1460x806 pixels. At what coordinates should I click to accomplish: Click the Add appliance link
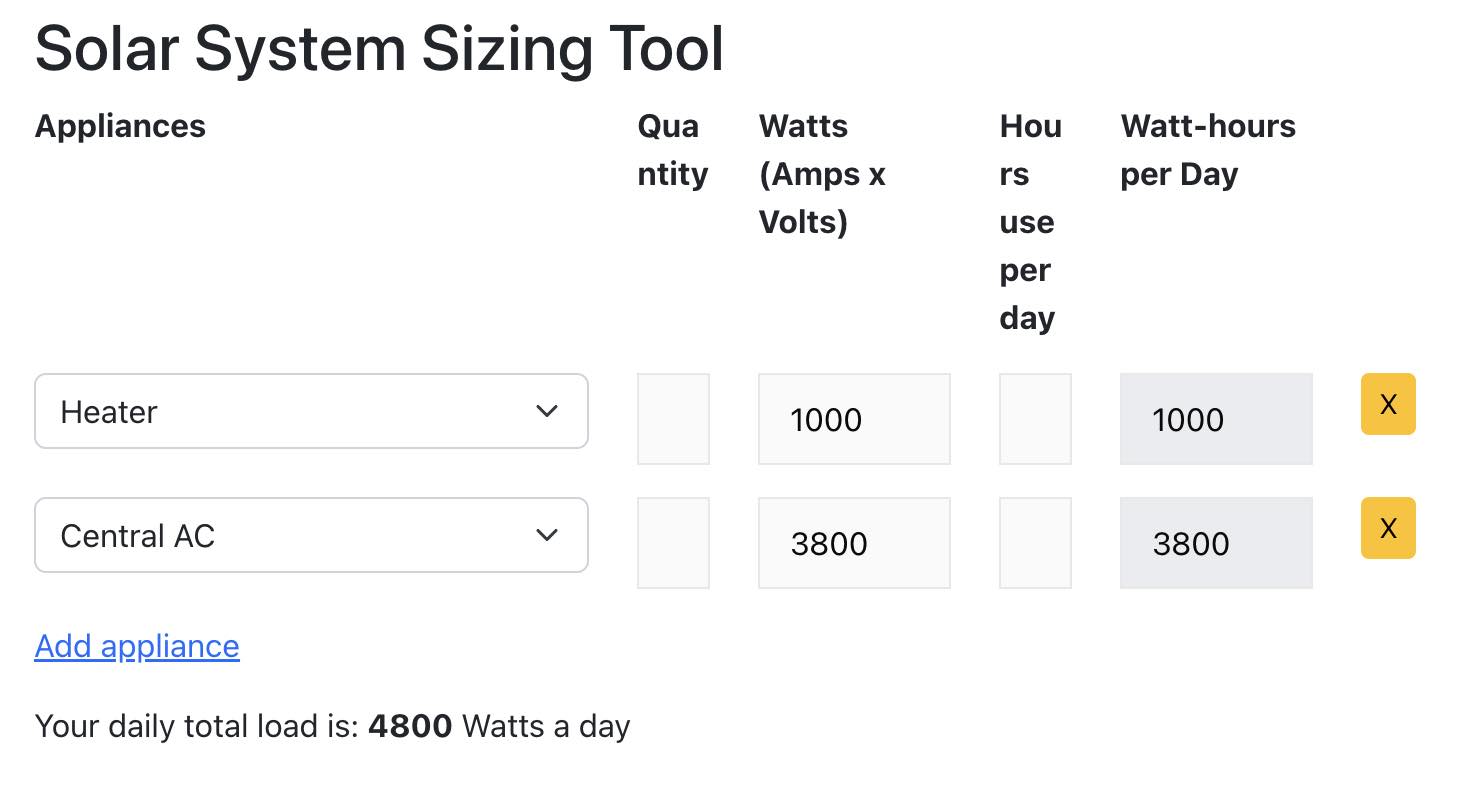tap(137, 646)
